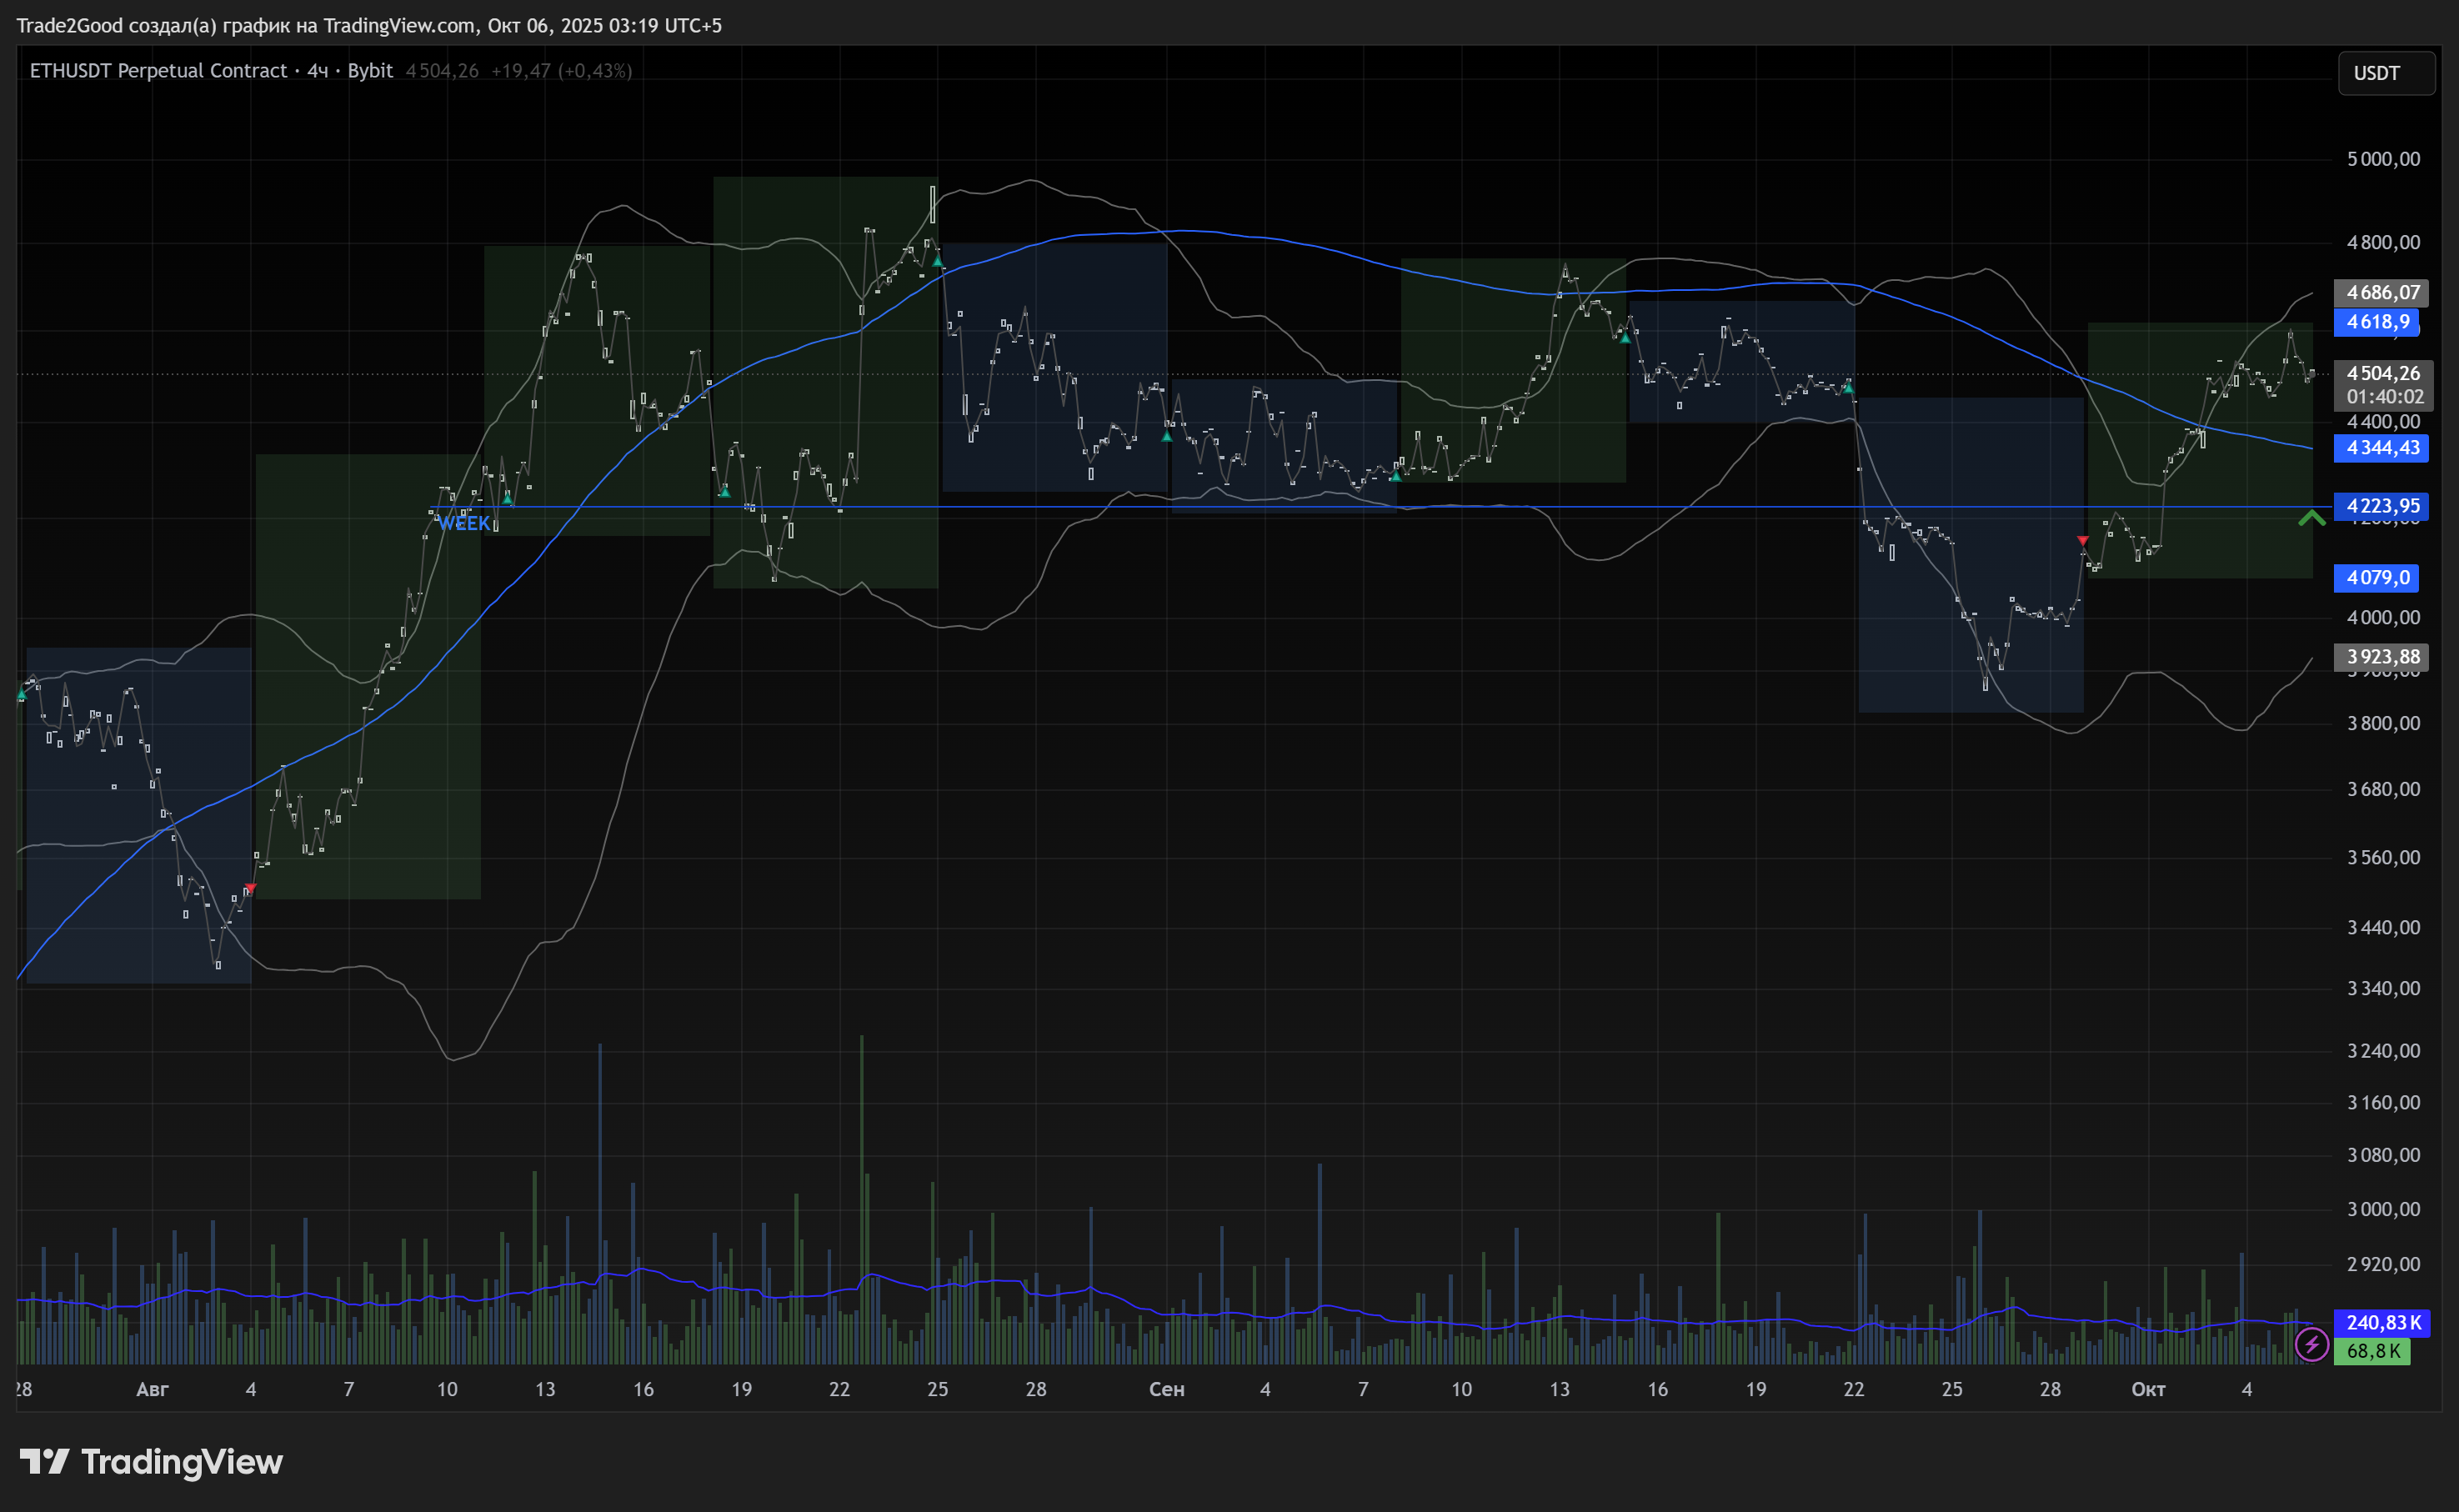Click the green up-triangle at the chart's far left edge

[x=22, y=694]
